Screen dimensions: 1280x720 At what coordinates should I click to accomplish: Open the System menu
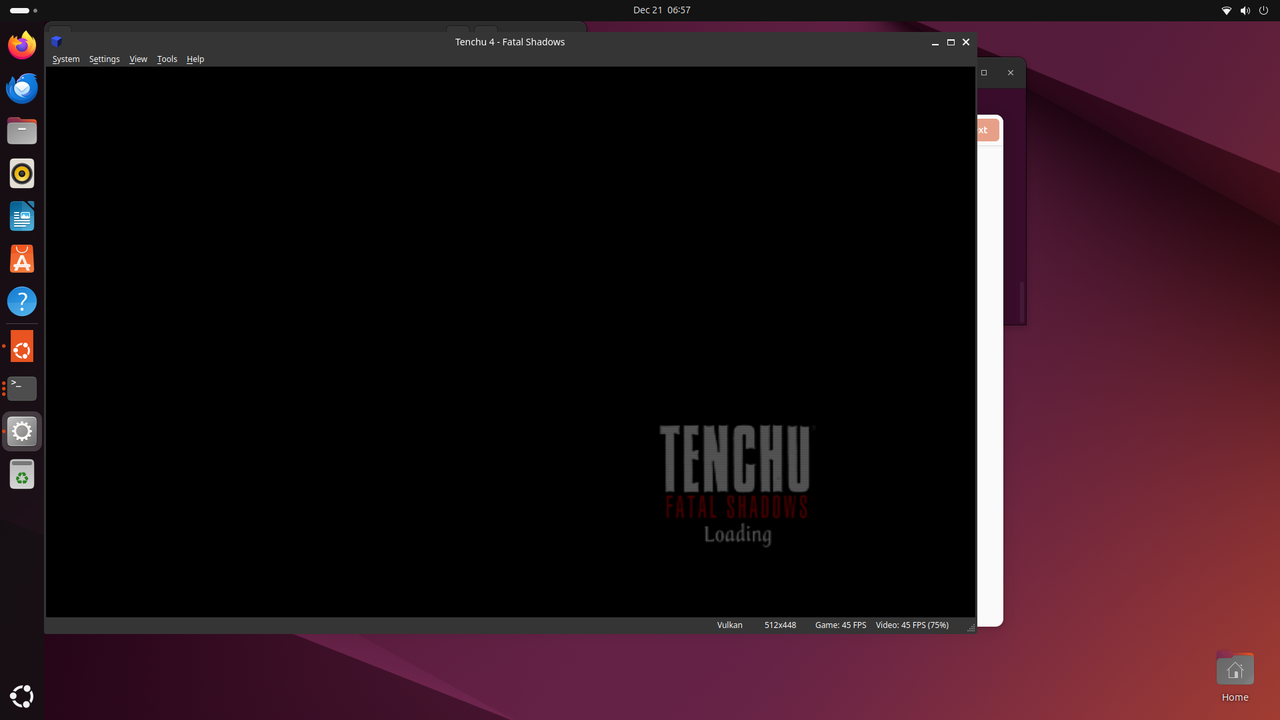click(x=66, y=59)
